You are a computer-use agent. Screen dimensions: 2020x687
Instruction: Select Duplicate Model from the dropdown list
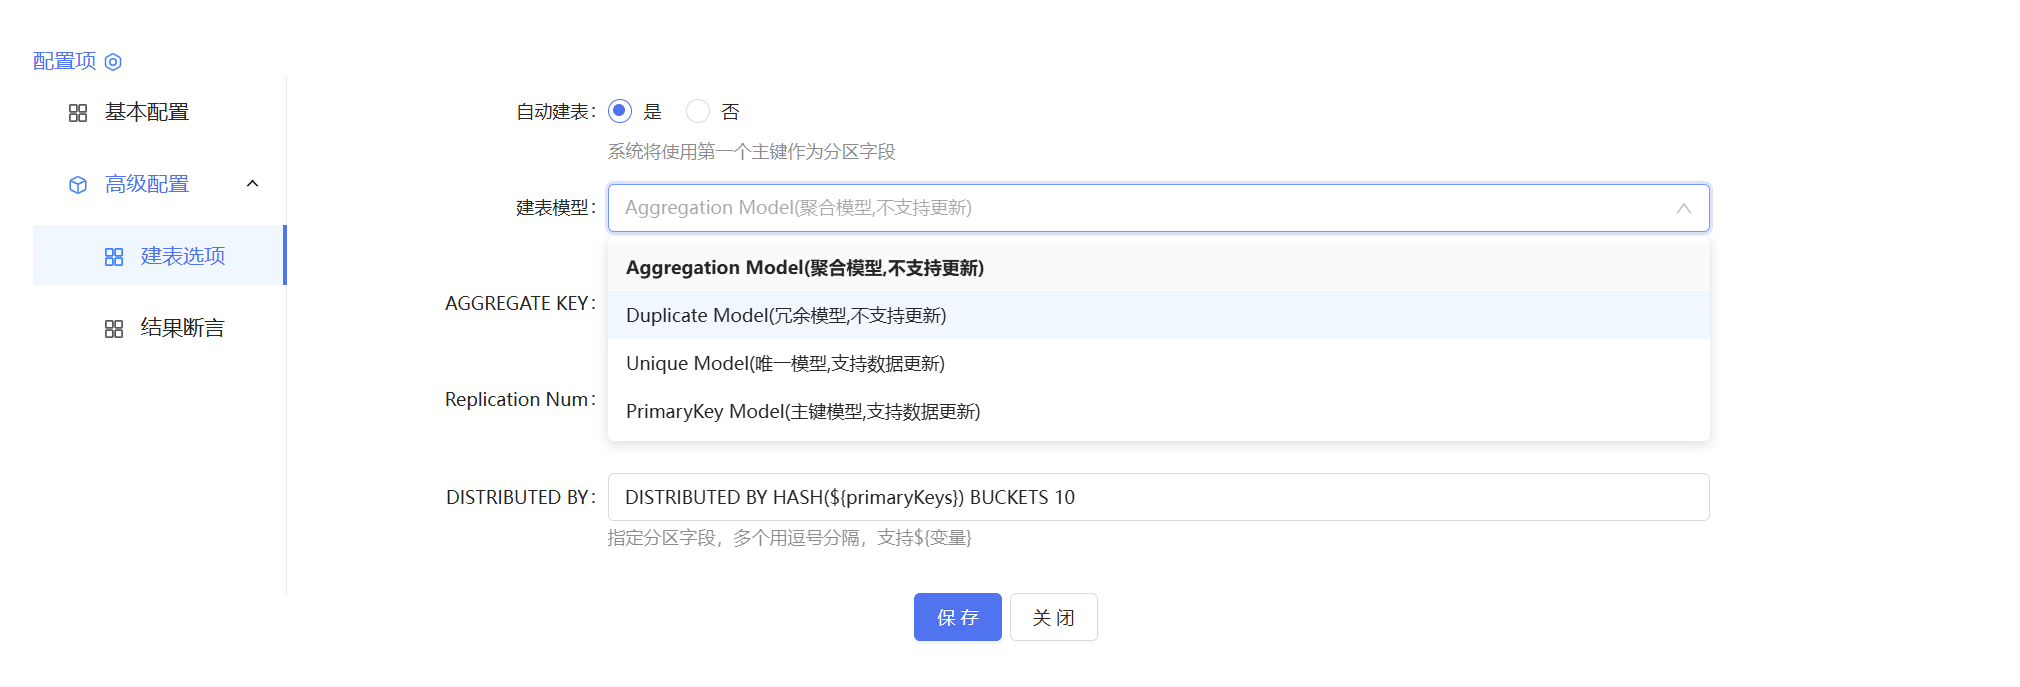786,315
